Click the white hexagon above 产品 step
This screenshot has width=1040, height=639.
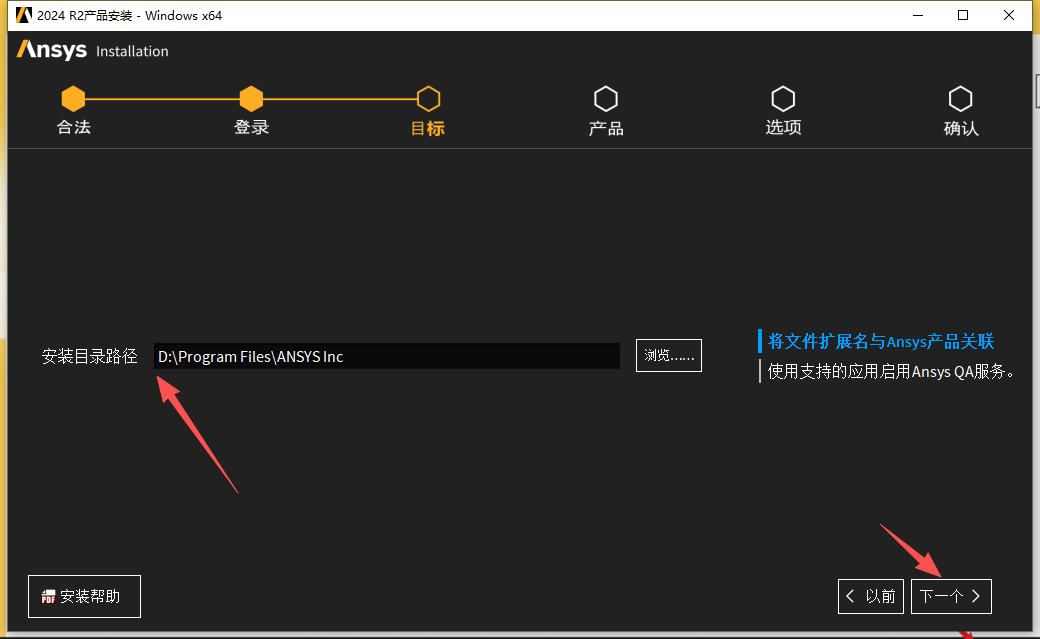pos(605,98)
